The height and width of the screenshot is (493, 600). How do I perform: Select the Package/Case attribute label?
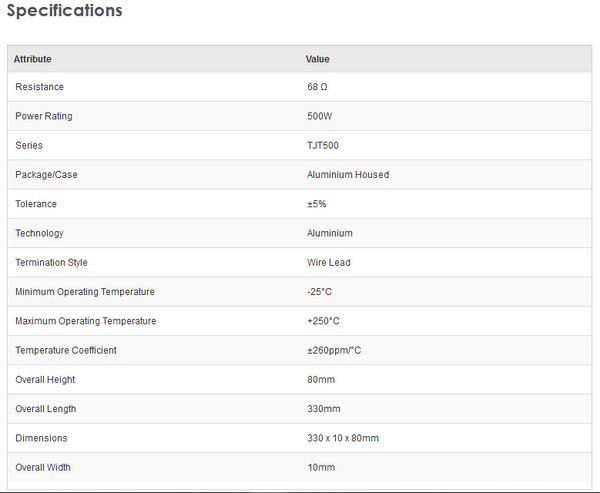[46, 175]
